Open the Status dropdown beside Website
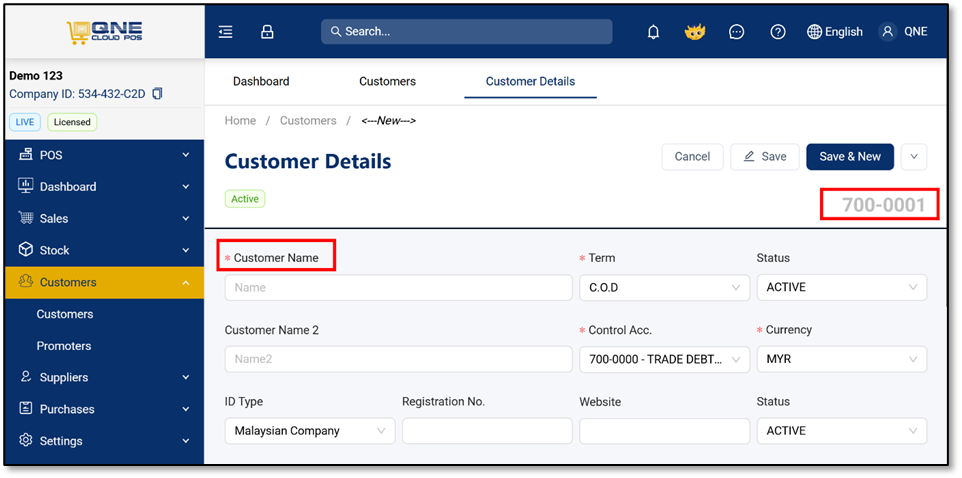Viewport: 962px width, 478px height. point(842,431)
